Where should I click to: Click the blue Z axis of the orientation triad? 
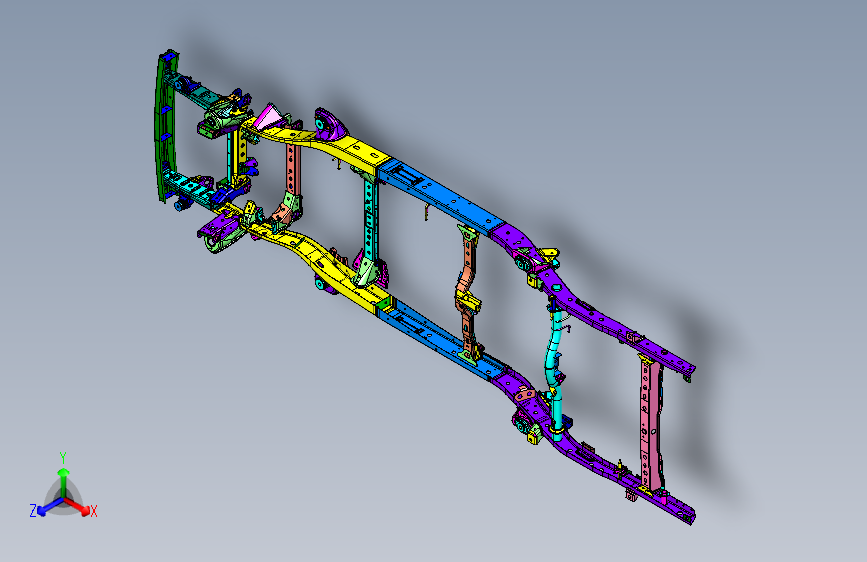[49, 507]
